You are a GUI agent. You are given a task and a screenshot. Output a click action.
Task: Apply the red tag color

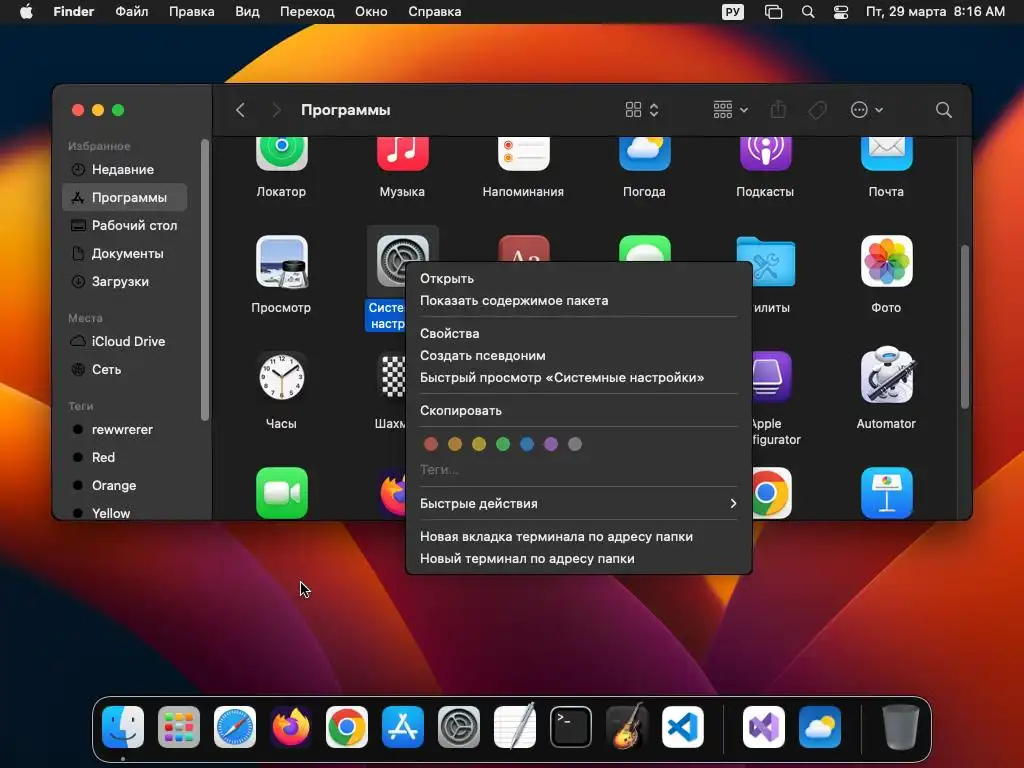[431, 444]
